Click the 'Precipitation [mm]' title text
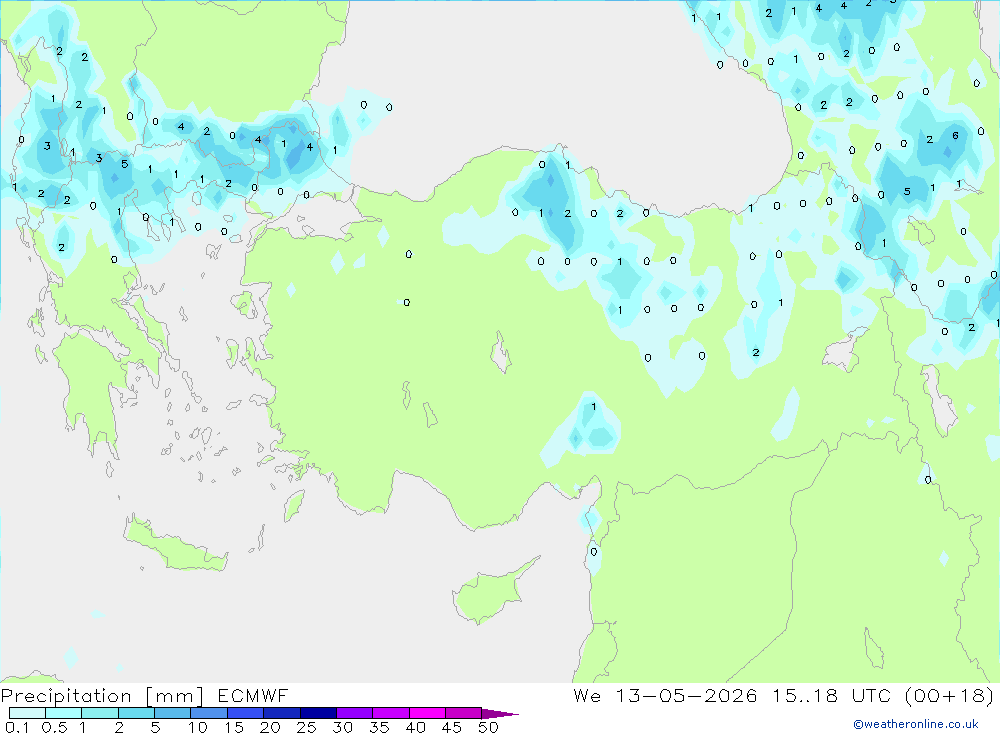 click(x=102, y=696)
